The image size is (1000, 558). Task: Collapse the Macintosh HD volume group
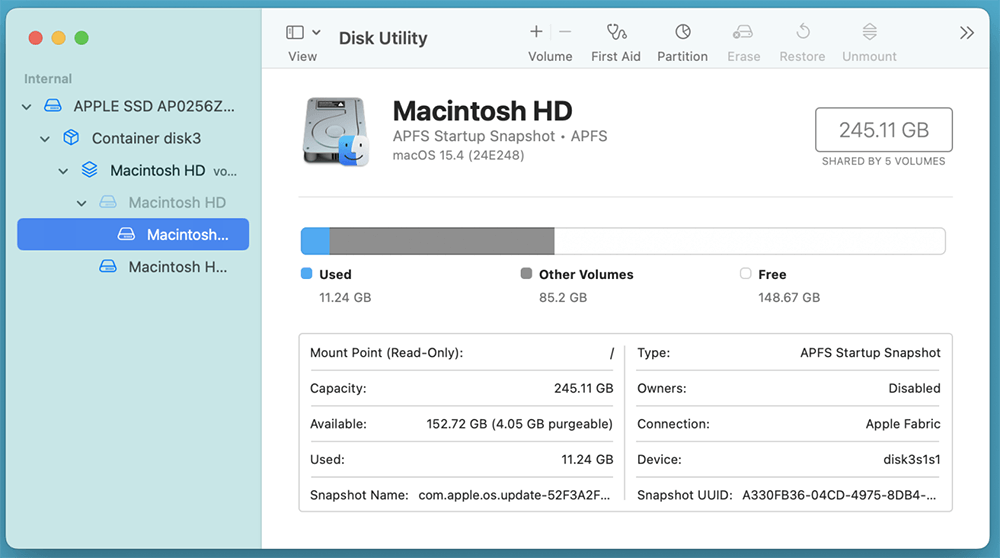point(63,171)
